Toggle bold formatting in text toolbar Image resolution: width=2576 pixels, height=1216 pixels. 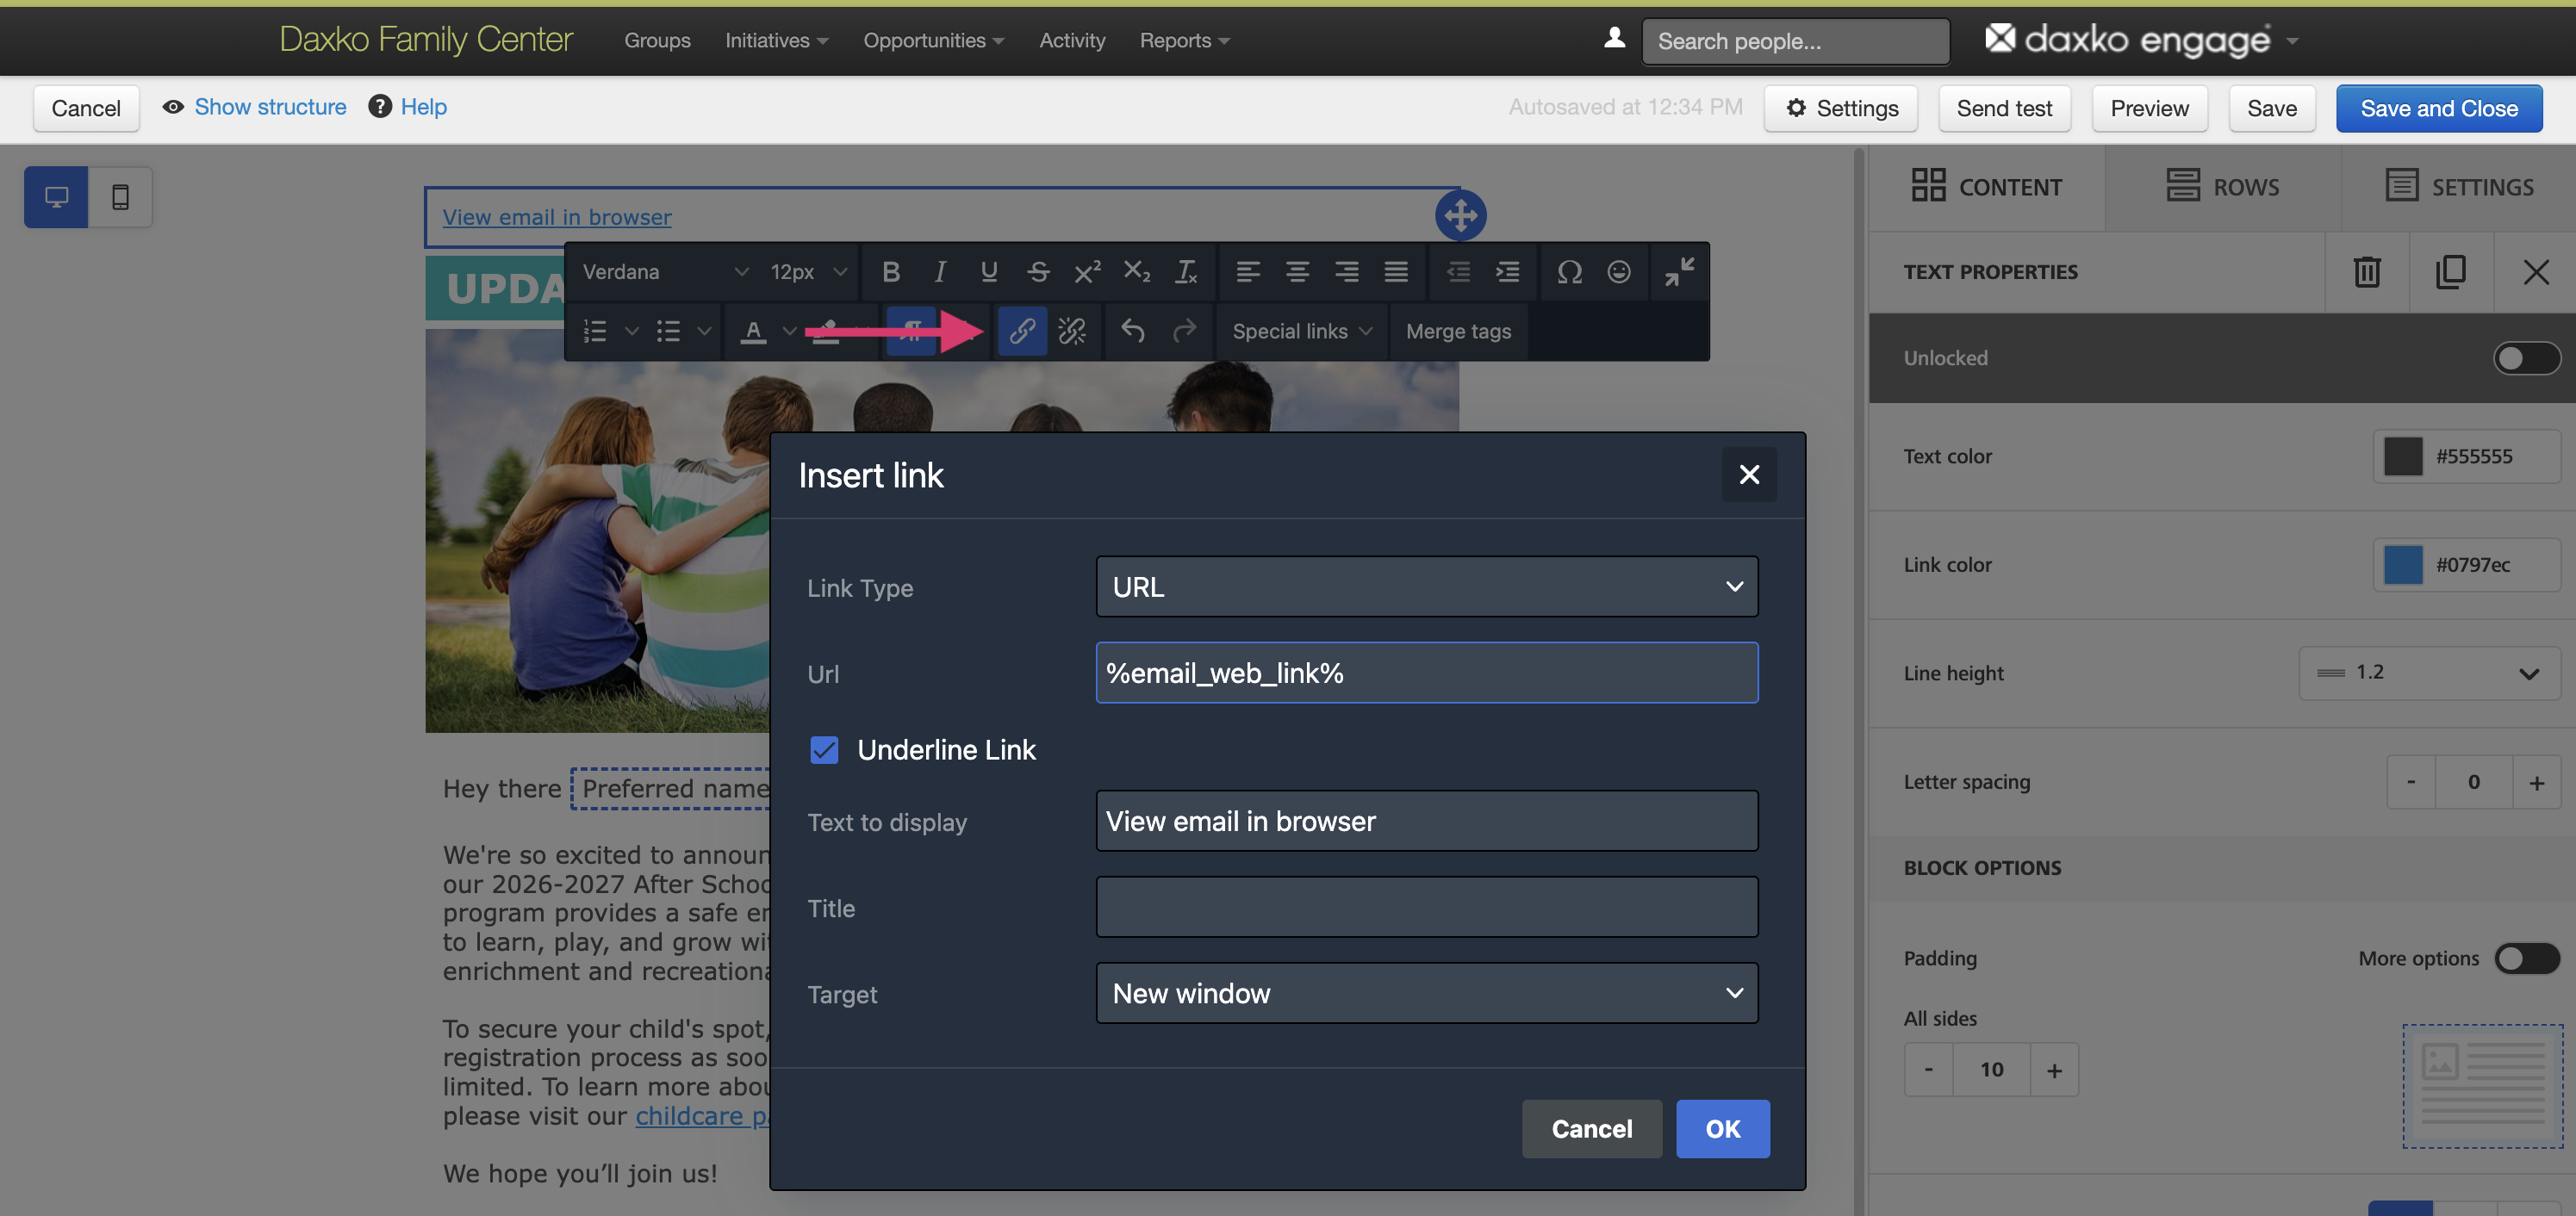click(x=890, y=272)
